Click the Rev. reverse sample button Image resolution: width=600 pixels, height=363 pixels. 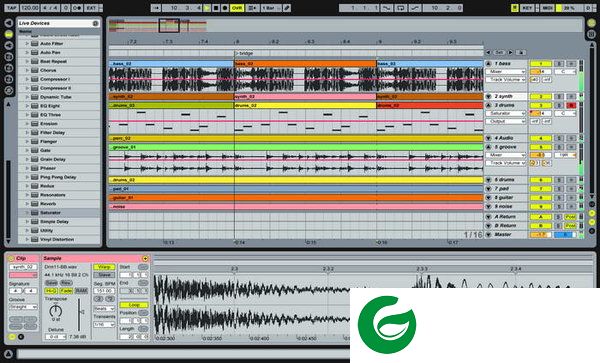click(66, 283)
